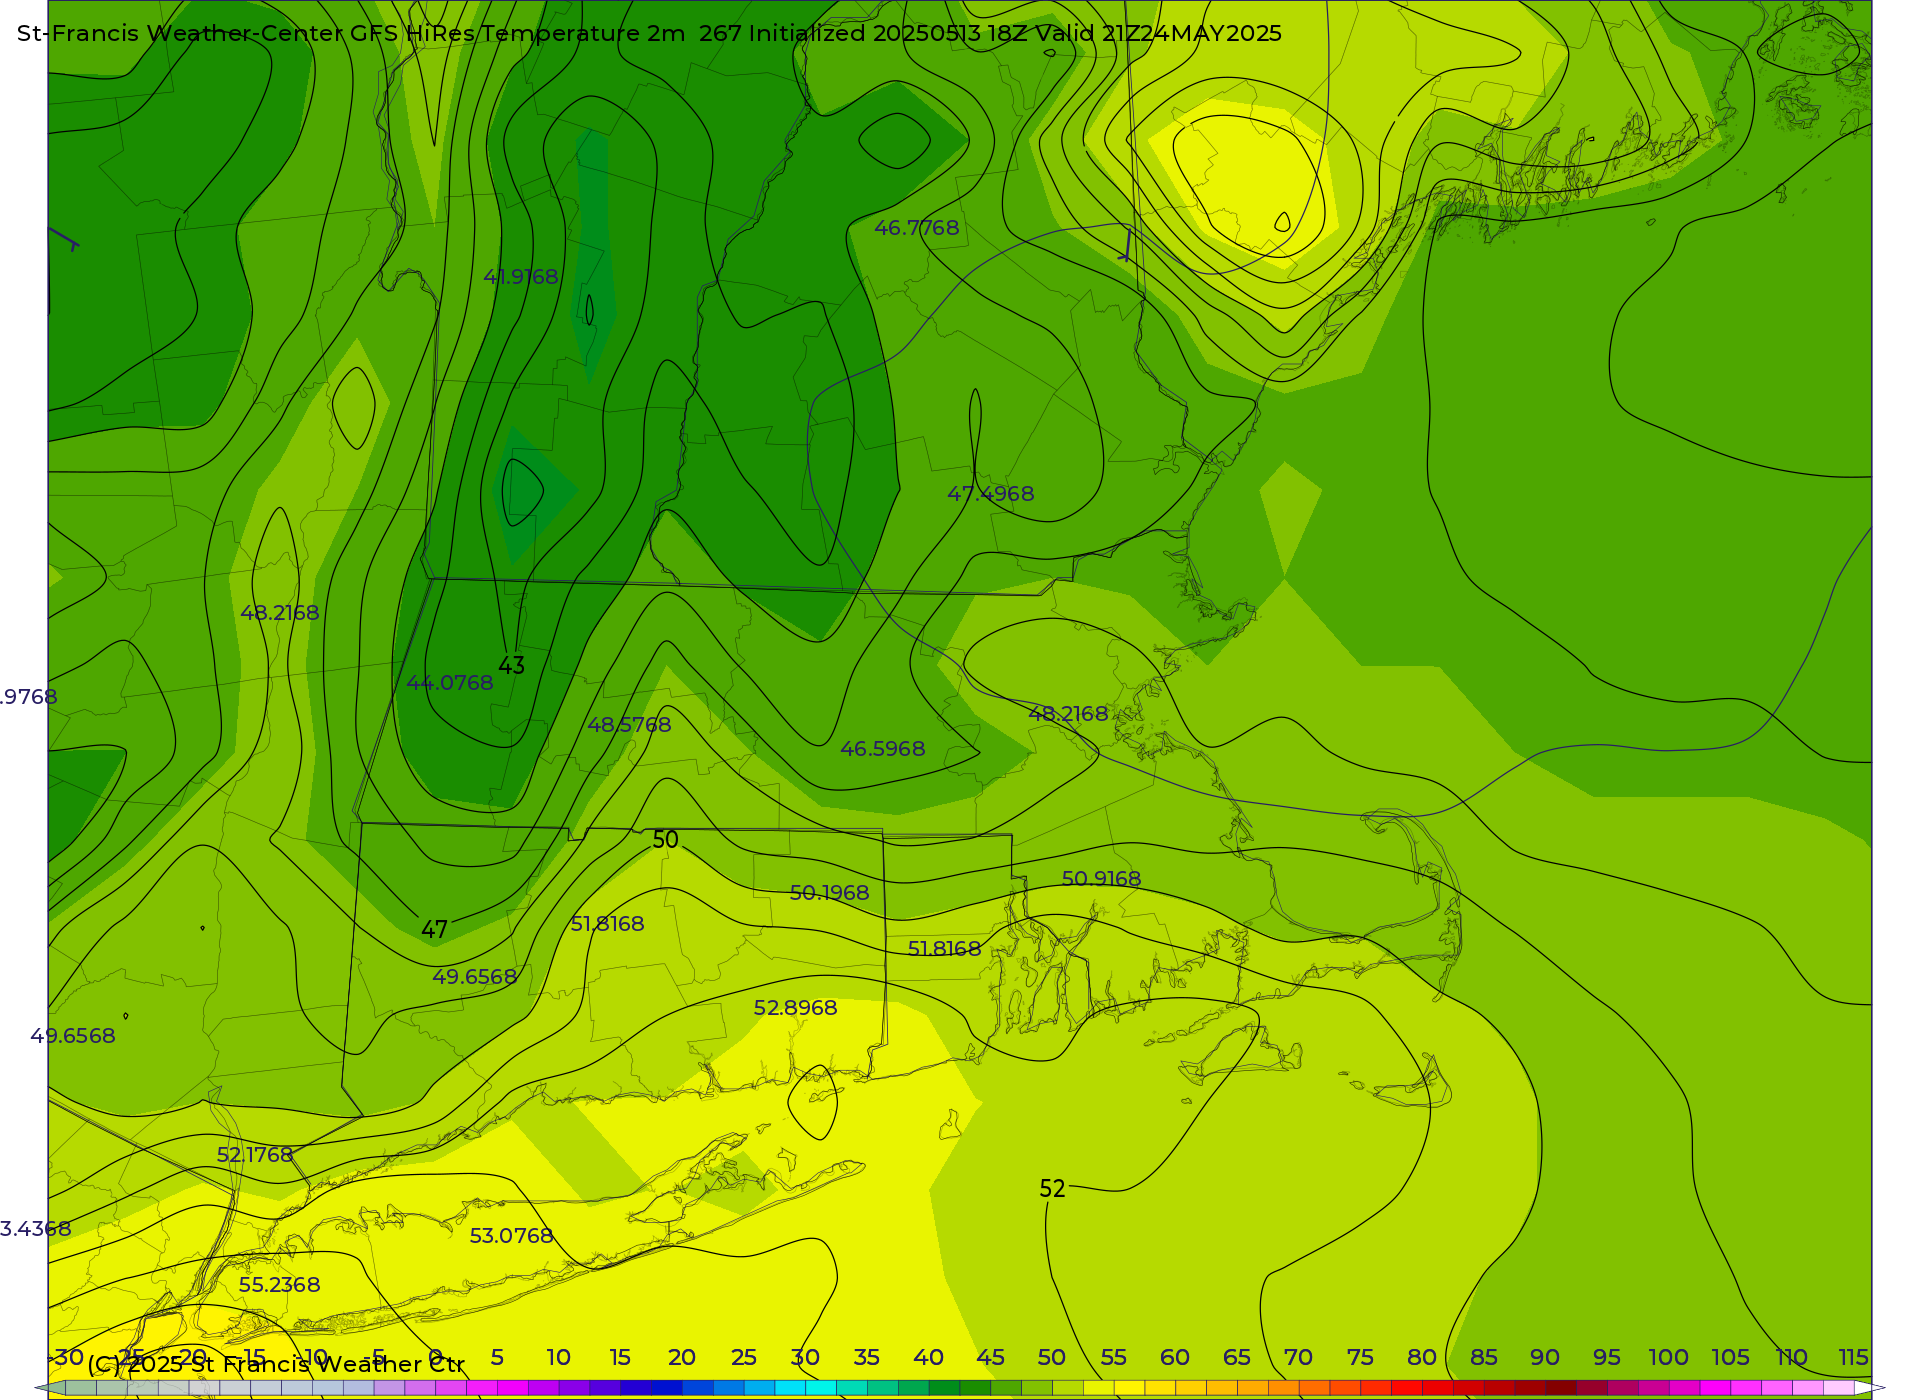1920x1400 pixels.
Task: Pick the 46.5968 temperature reading
Action: coord(882,749)
